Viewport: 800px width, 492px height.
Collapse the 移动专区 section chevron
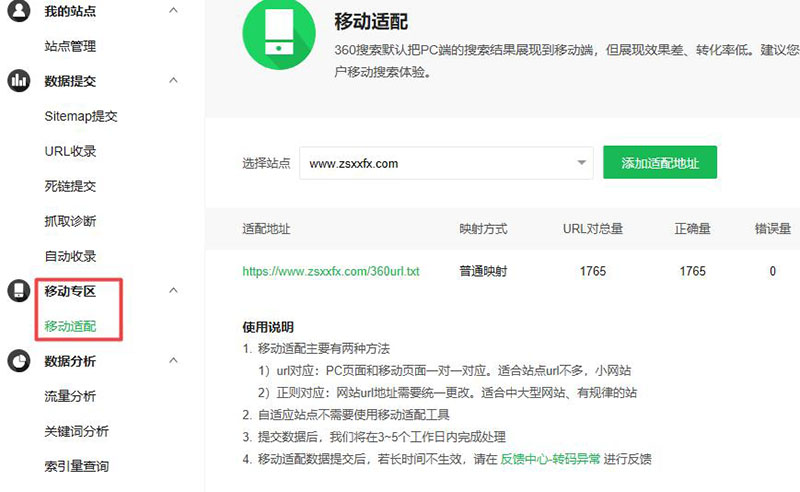pos(173,290)
